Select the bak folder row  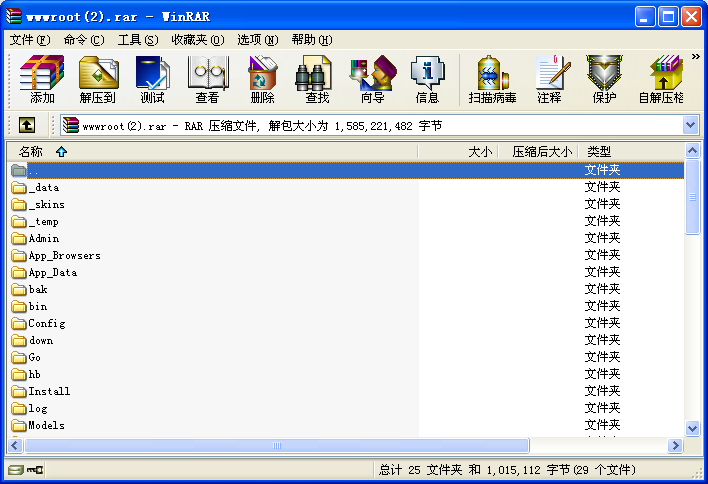point(347,289)
